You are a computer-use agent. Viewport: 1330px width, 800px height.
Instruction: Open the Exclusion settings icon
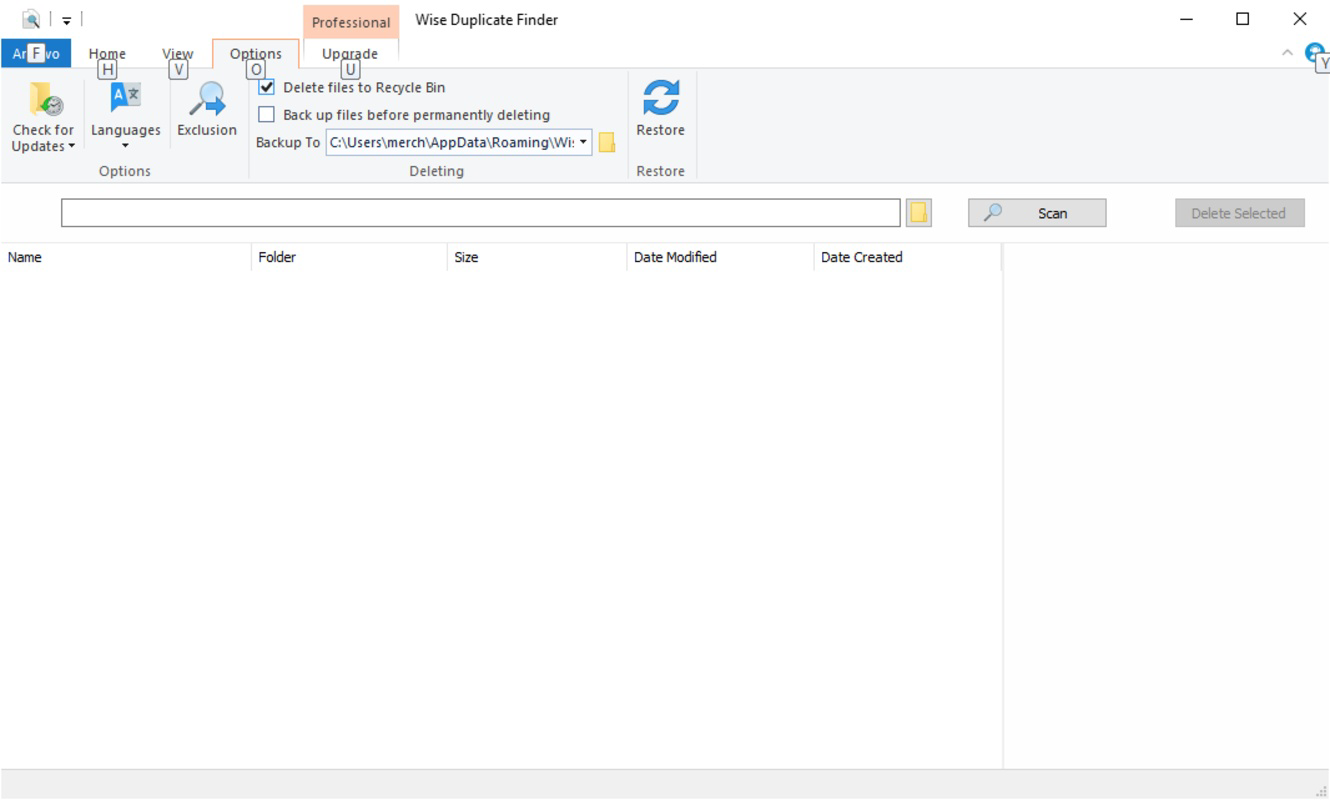point(207,99)
